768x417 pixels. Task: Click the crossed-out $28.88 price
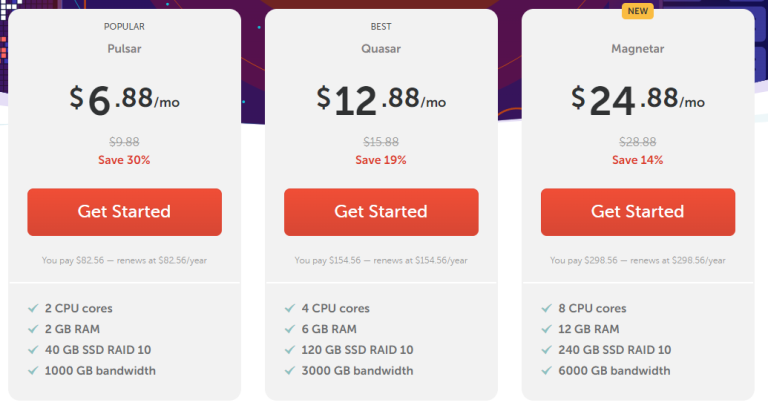click(638, 142)
